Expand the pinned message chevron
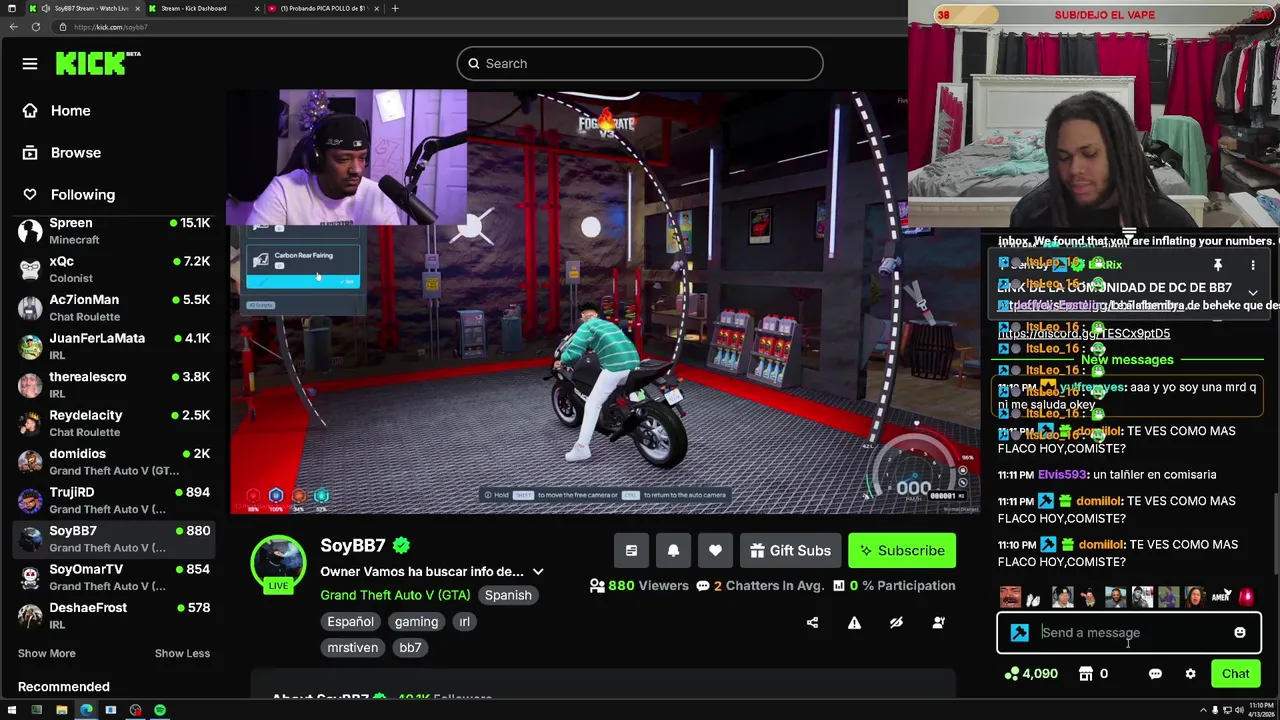Image resolution: width=1280 pixels, height=720 pixels. click(1252, 292)
